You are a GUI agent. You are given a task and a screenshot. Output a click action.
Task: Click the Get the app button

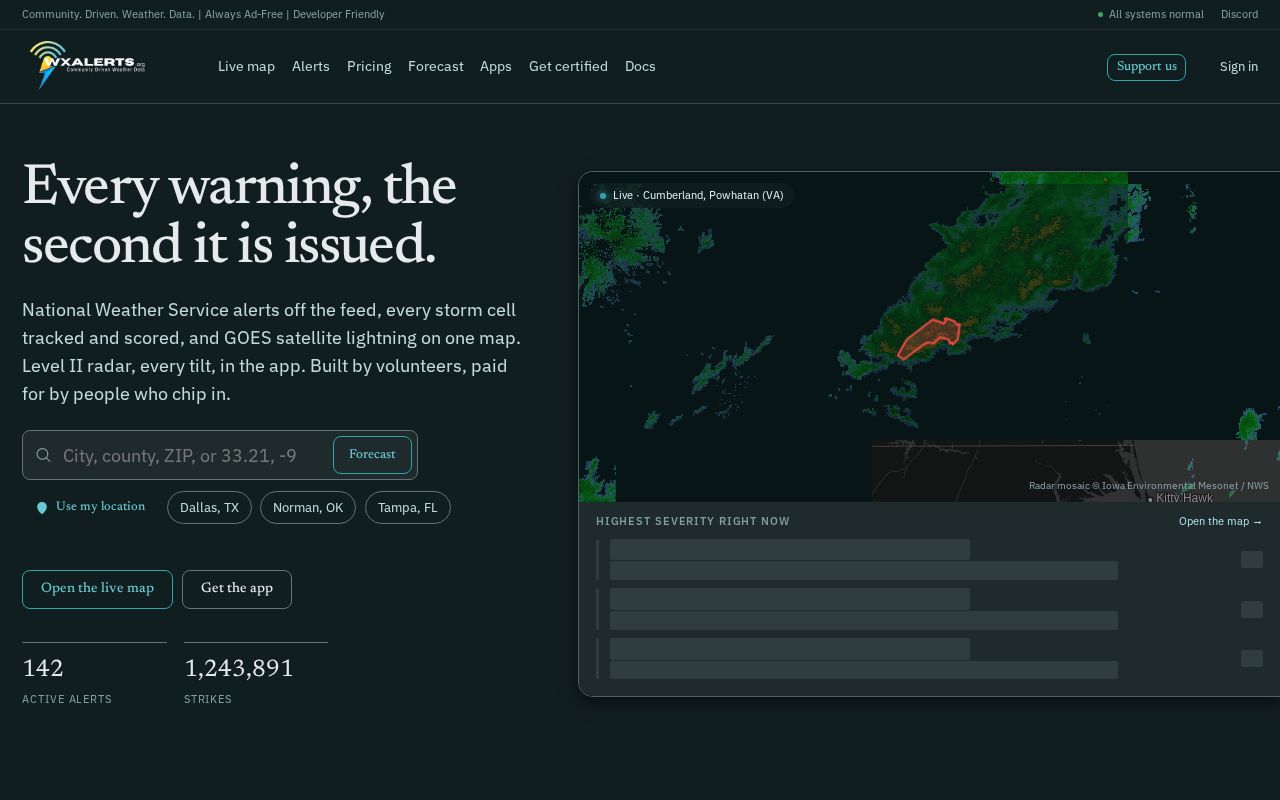(237, 589)
